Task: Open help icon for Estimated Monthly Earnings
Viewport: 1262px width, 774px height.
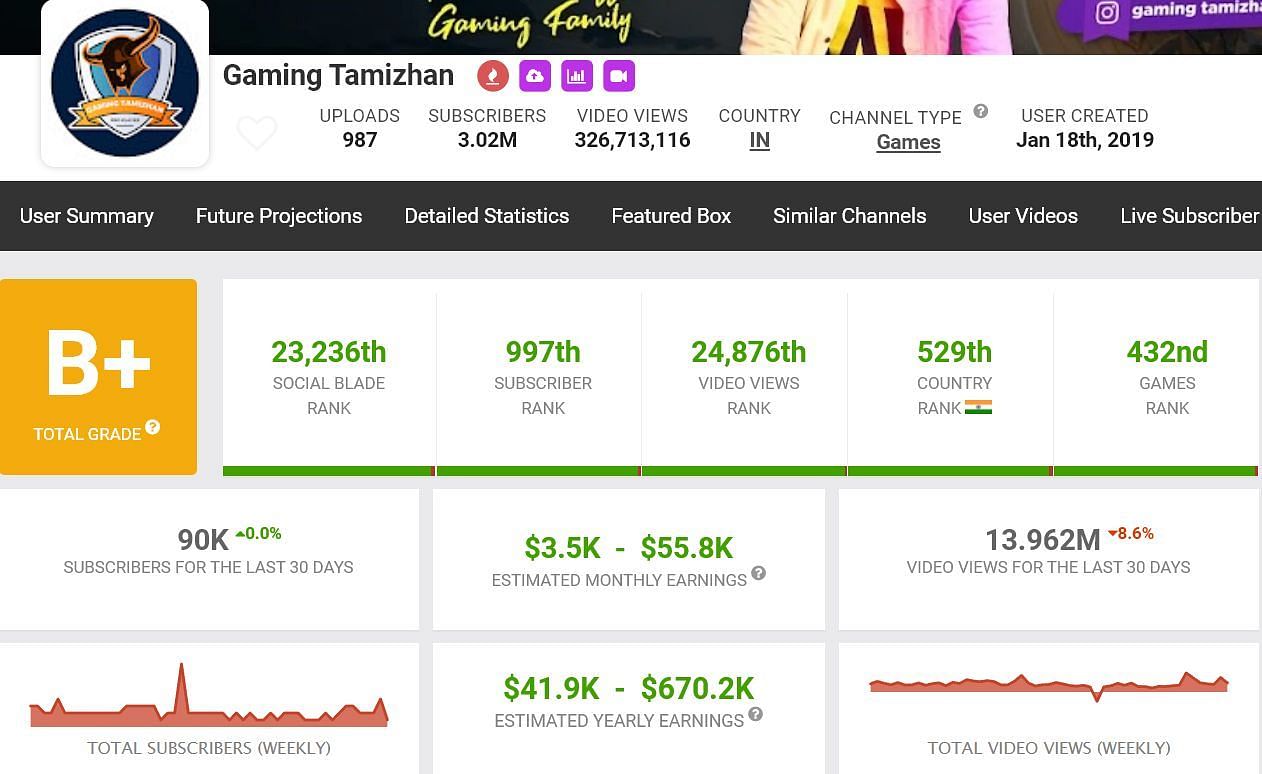Action: tap(759, 573)
